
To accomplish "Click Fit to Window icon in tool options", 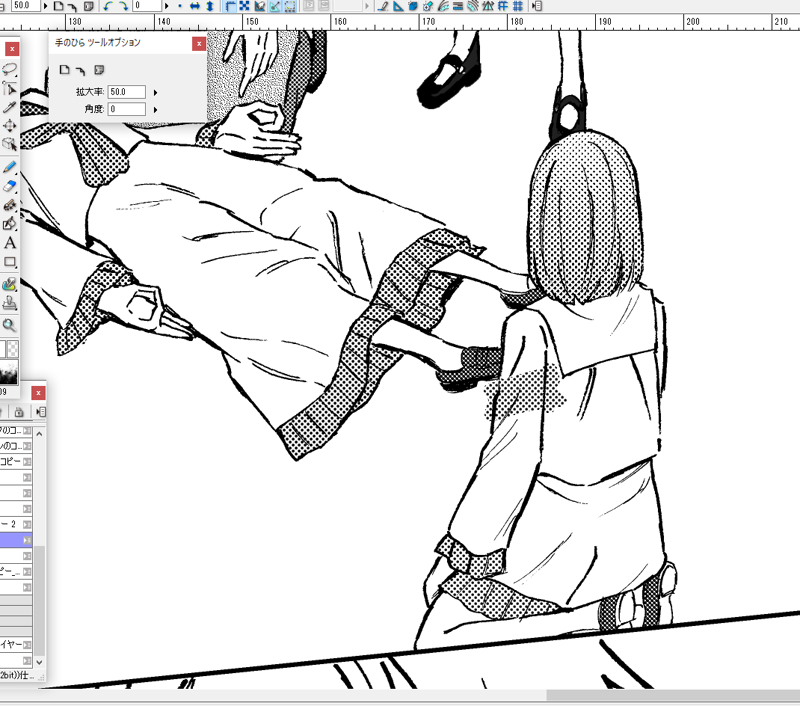I will (x=64, y=69).
